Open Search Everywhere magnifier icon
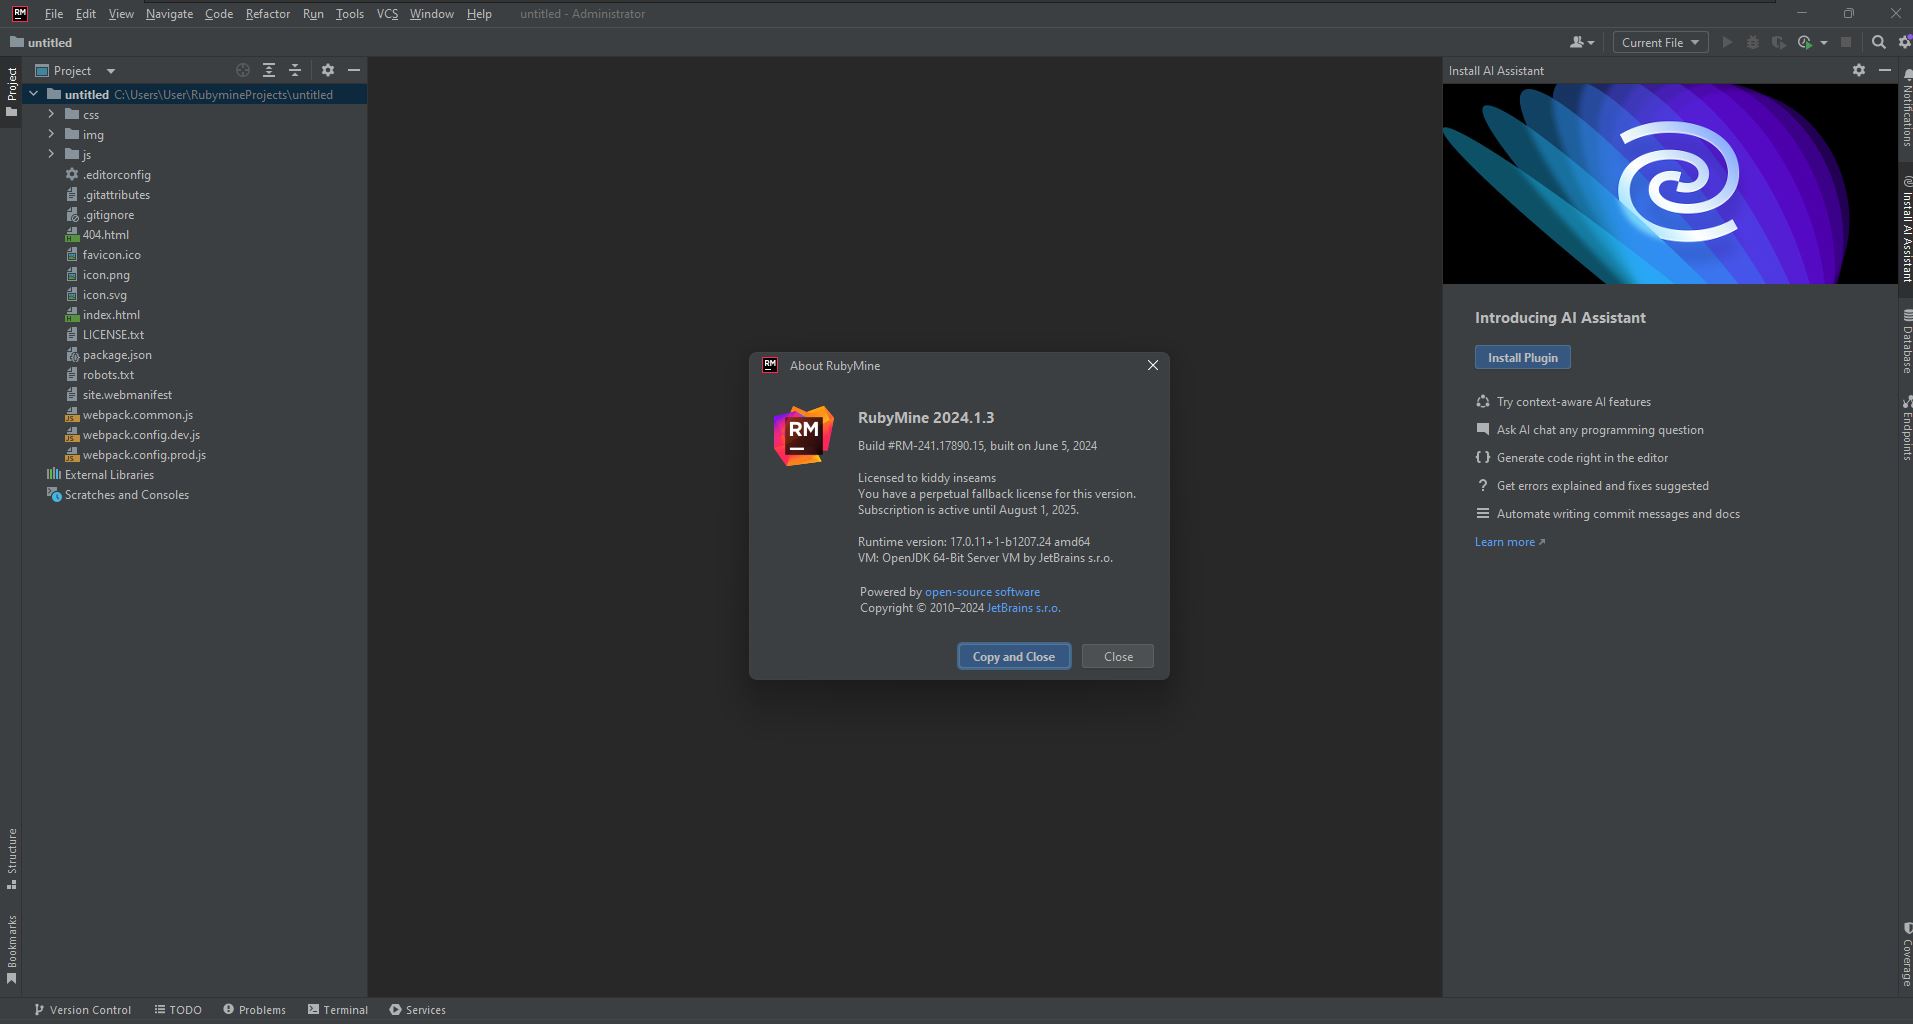The width and height of the screenshot is (1913, 1024). tap(1878, 42)
